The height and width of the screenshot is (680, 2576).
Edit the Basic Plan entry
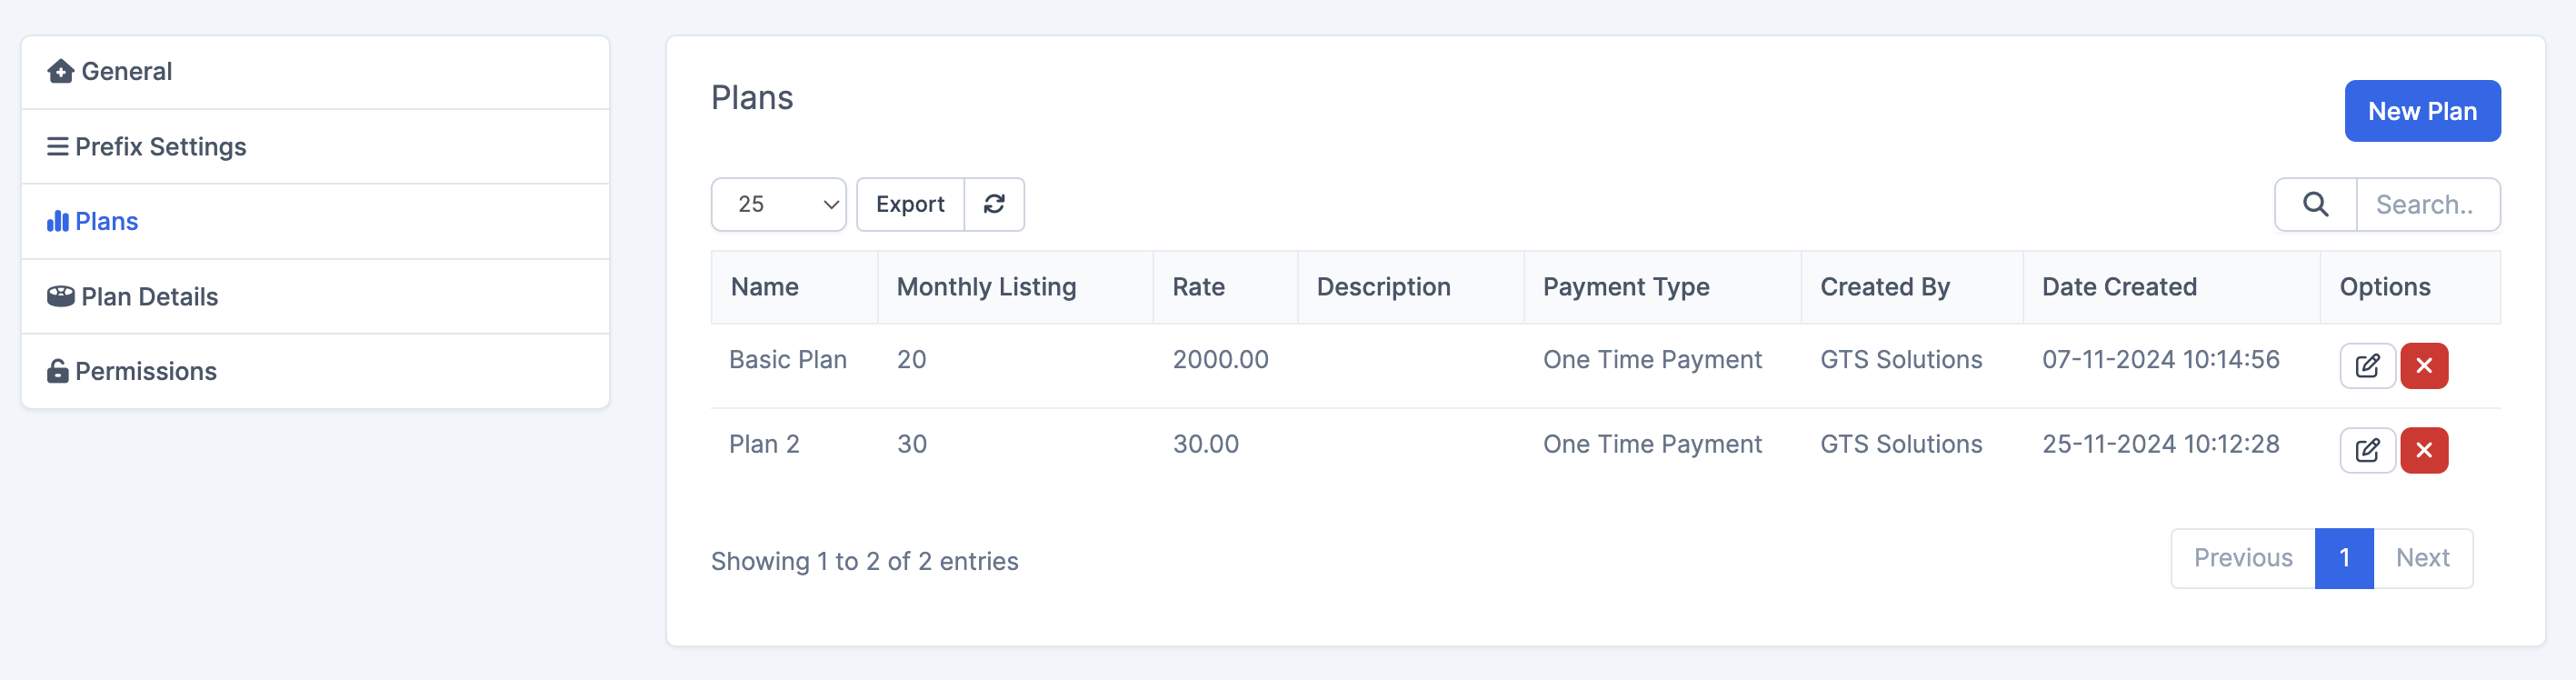[x=2367, y=365]
